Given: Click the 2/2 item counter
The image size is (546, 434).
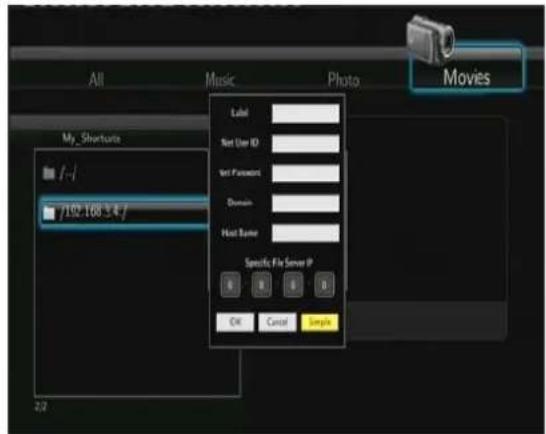Looking at the screenshot, I should click(40, 407).
